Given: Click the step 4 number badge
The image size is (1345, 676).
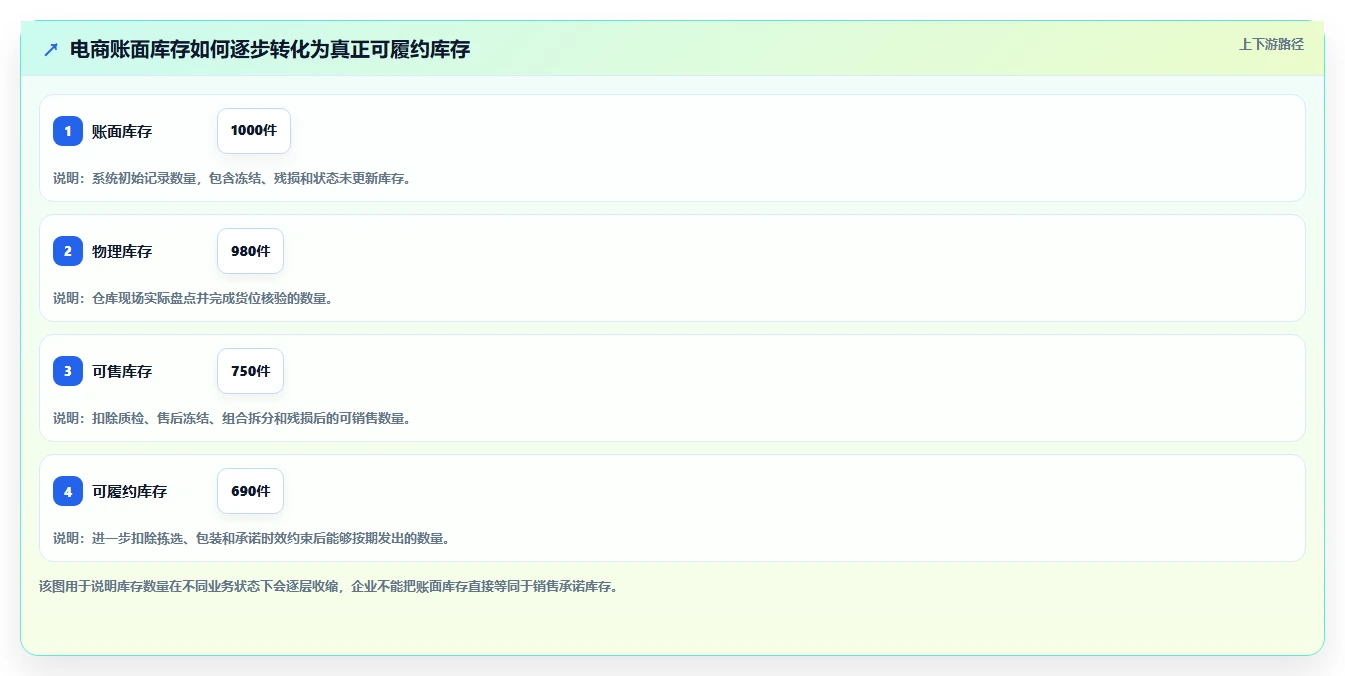Looking at the screenshot, I should click(68, 491).
